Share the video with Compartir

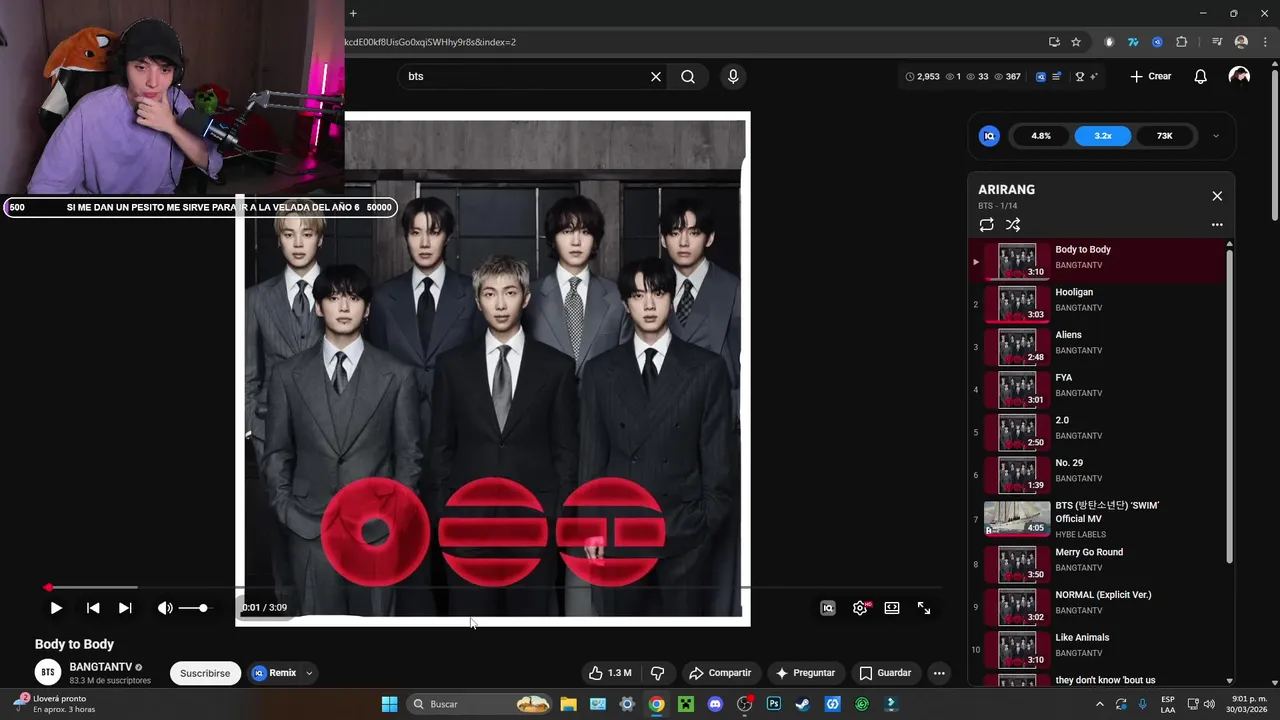click(720, 673)
